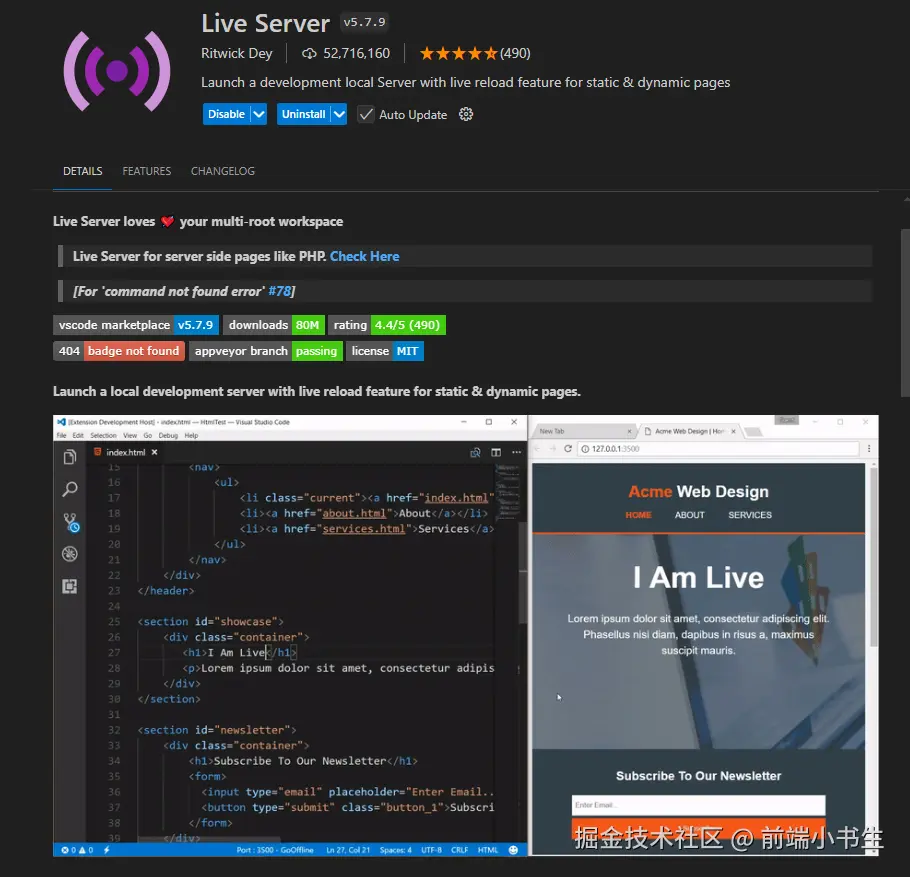The image size is (910, 877).
Task: Open Source Control icon in demo sidebar
Action: 71,522
